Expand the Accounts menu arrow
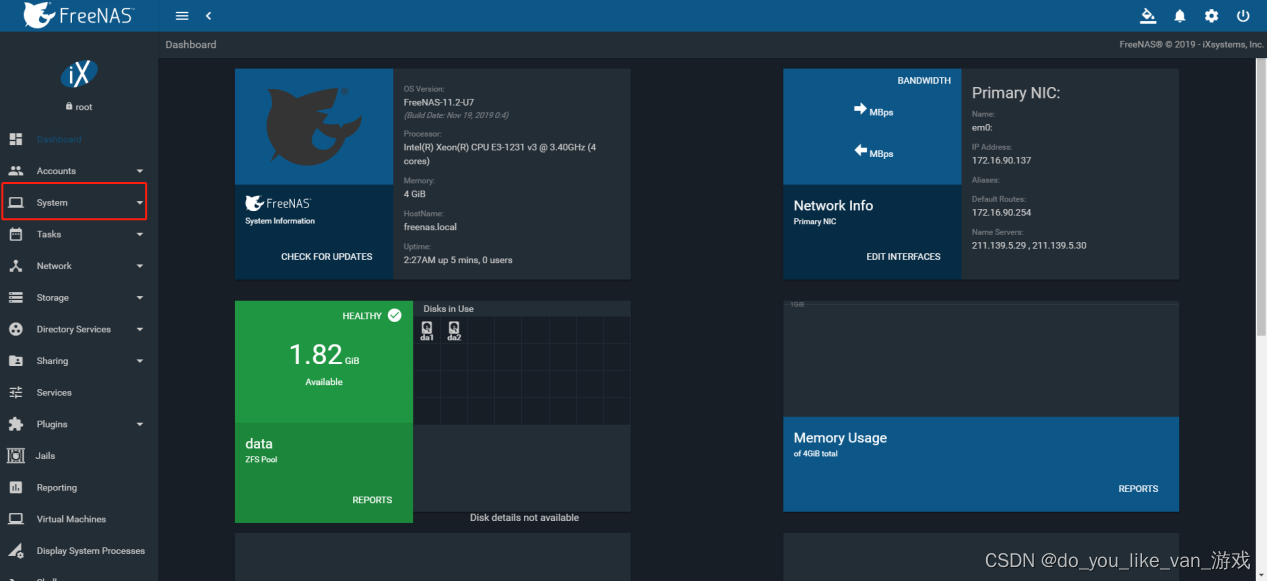 tap(139, 171)
